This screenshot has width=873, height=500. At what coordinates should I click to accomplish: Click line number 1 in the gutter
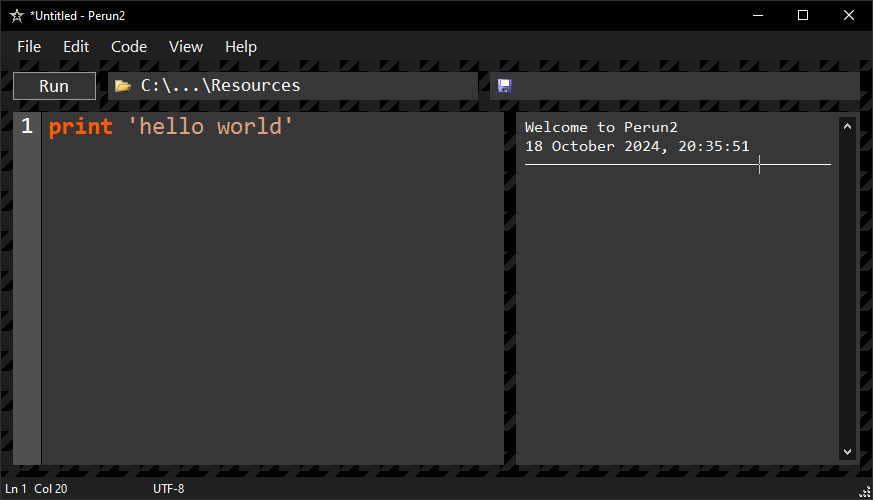tap(27, 126)
